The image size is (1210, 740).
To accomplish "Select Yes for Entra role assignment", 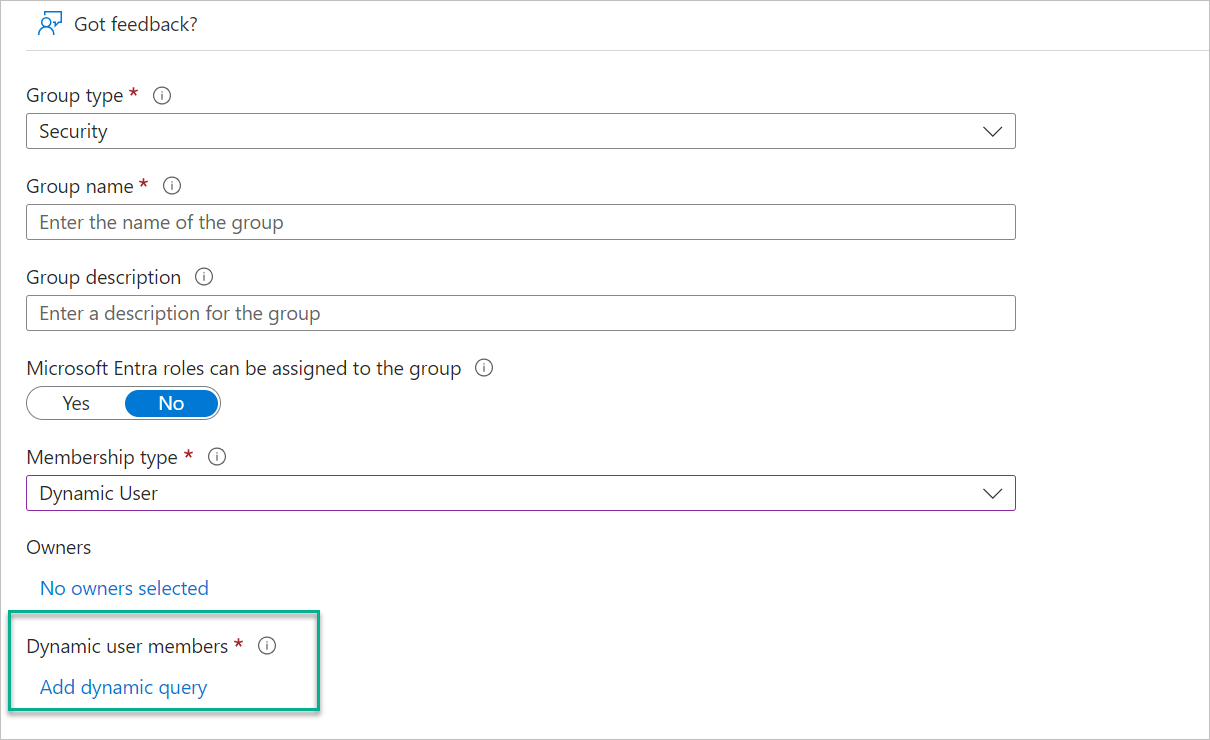I will tap(75, 403).
